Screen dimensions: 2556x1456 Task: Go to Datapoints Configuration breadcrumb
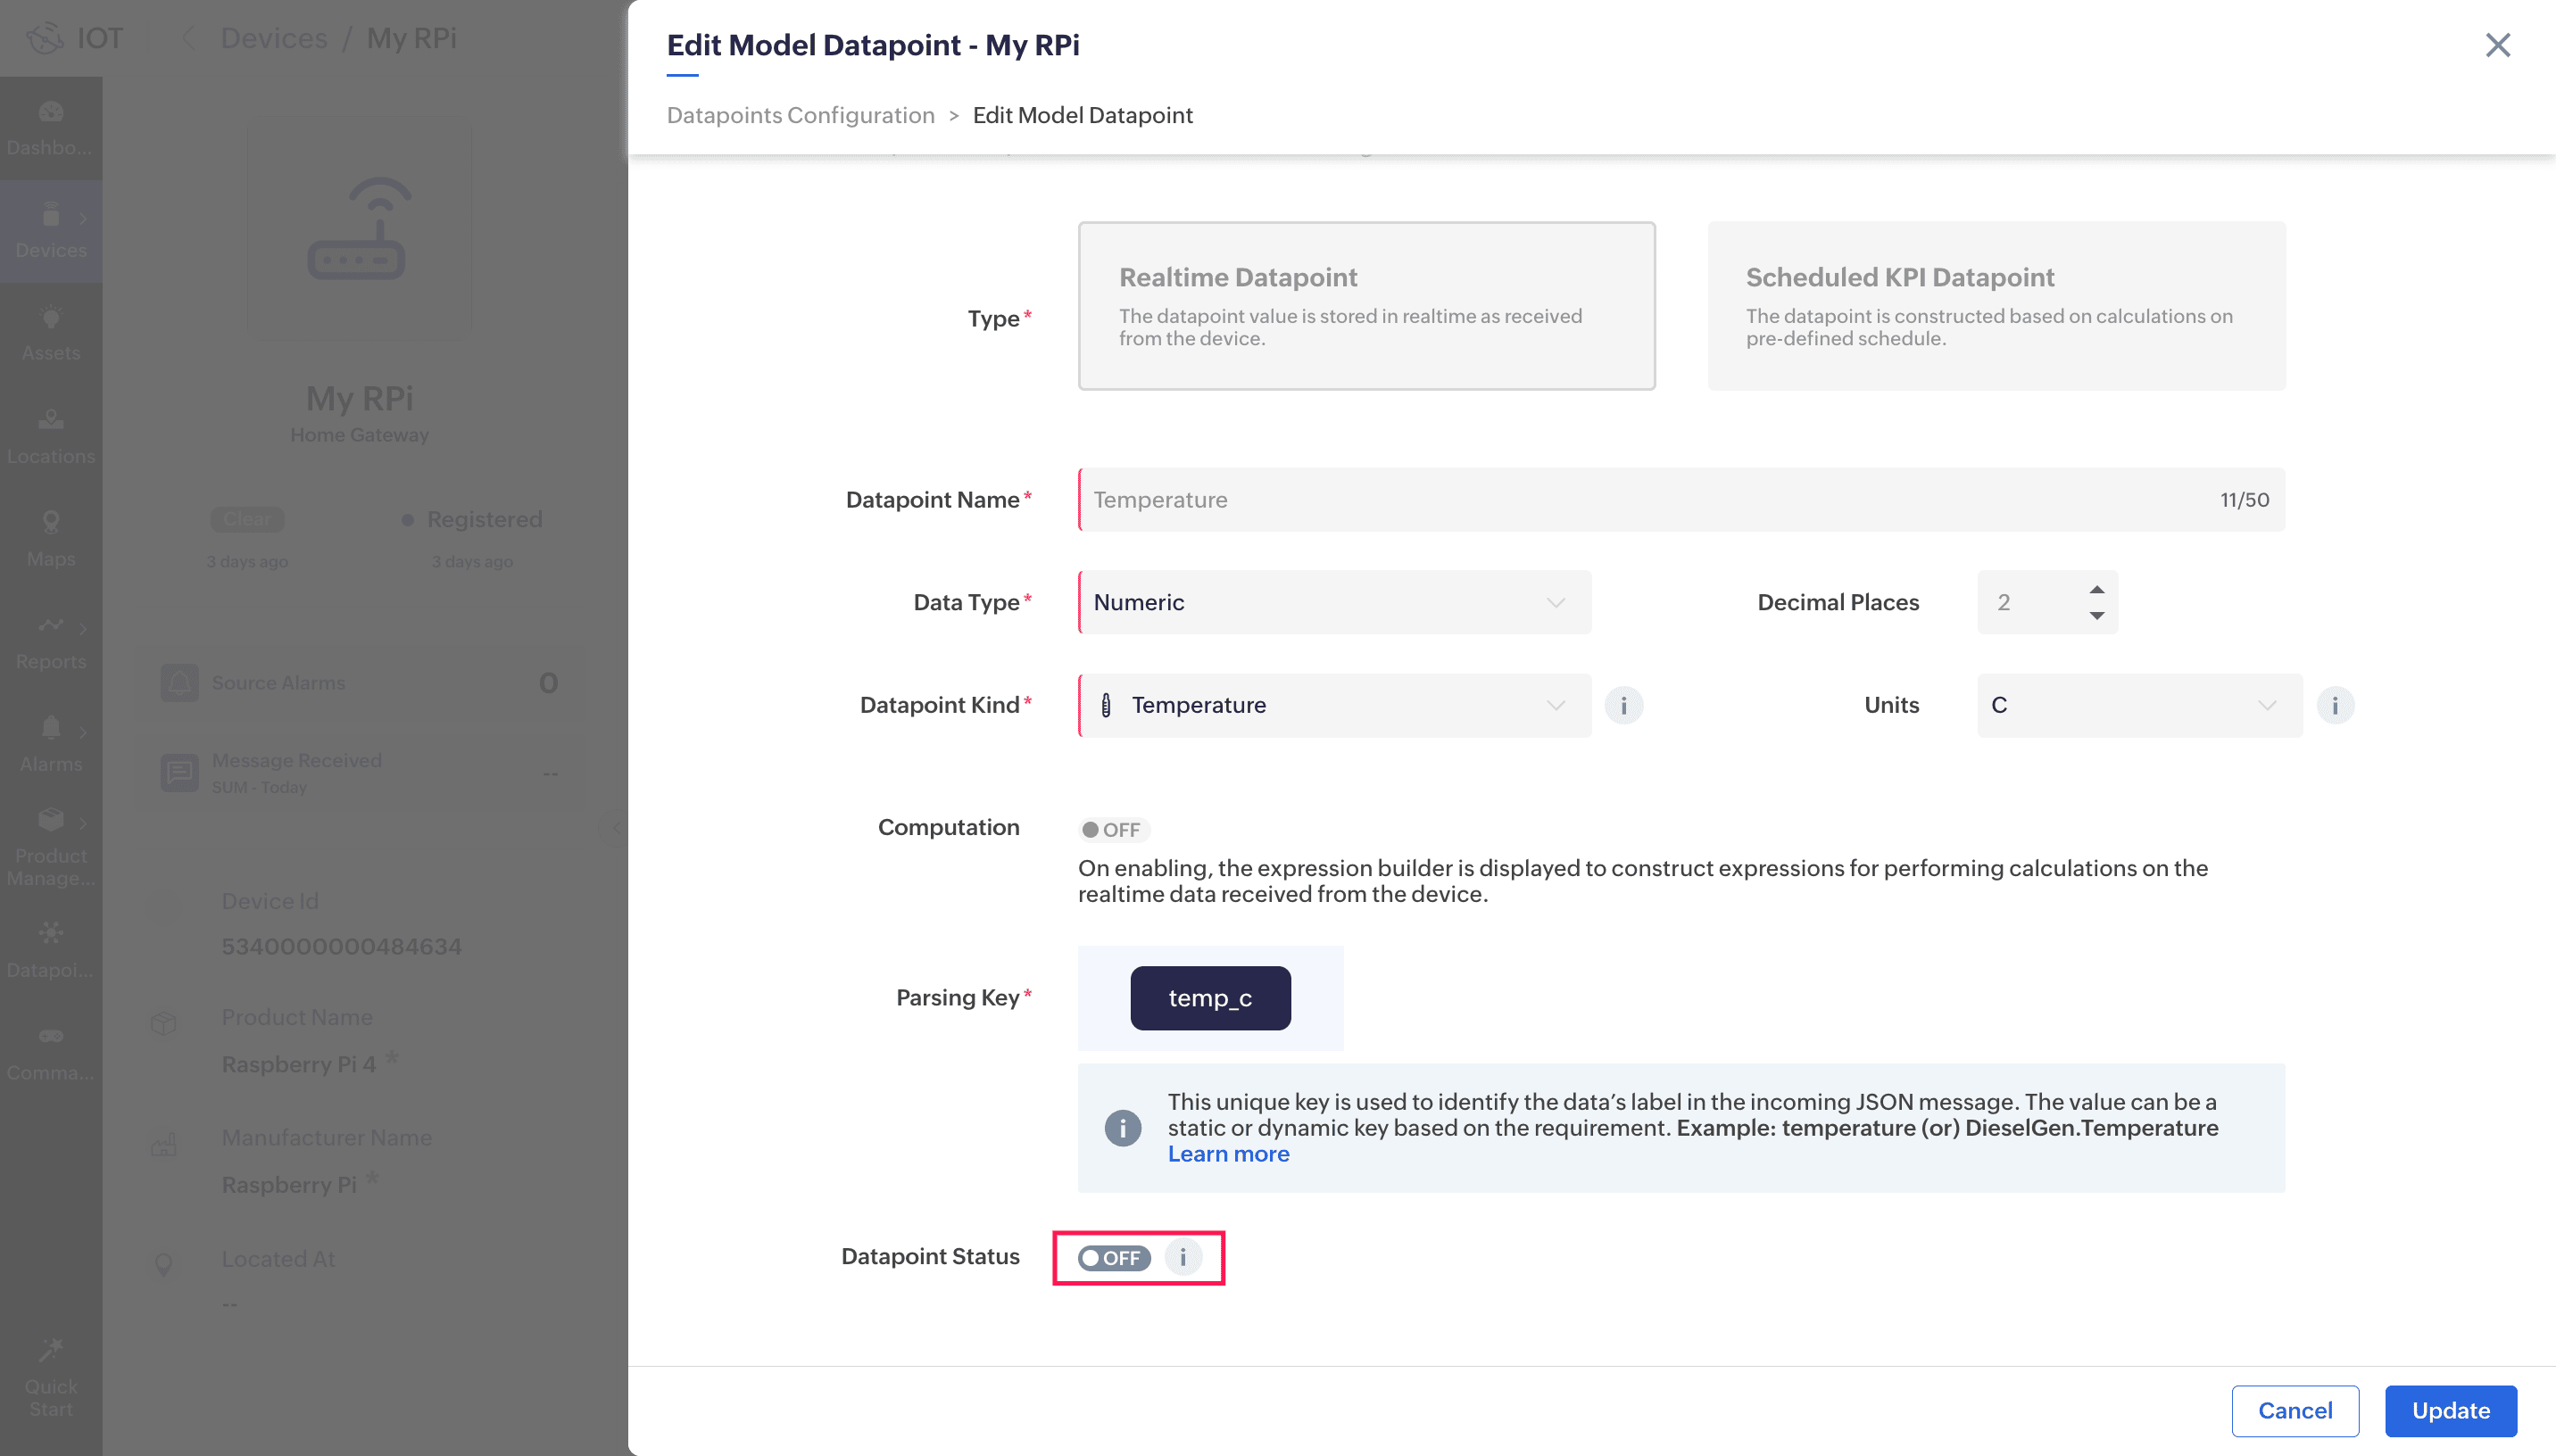click(800, 115)
